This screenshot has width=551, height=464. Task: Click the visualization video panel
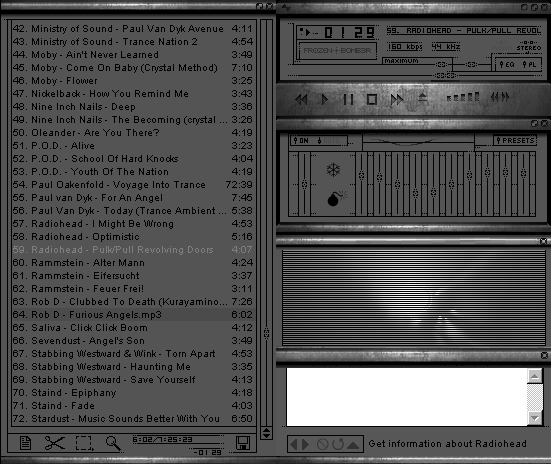414,298
